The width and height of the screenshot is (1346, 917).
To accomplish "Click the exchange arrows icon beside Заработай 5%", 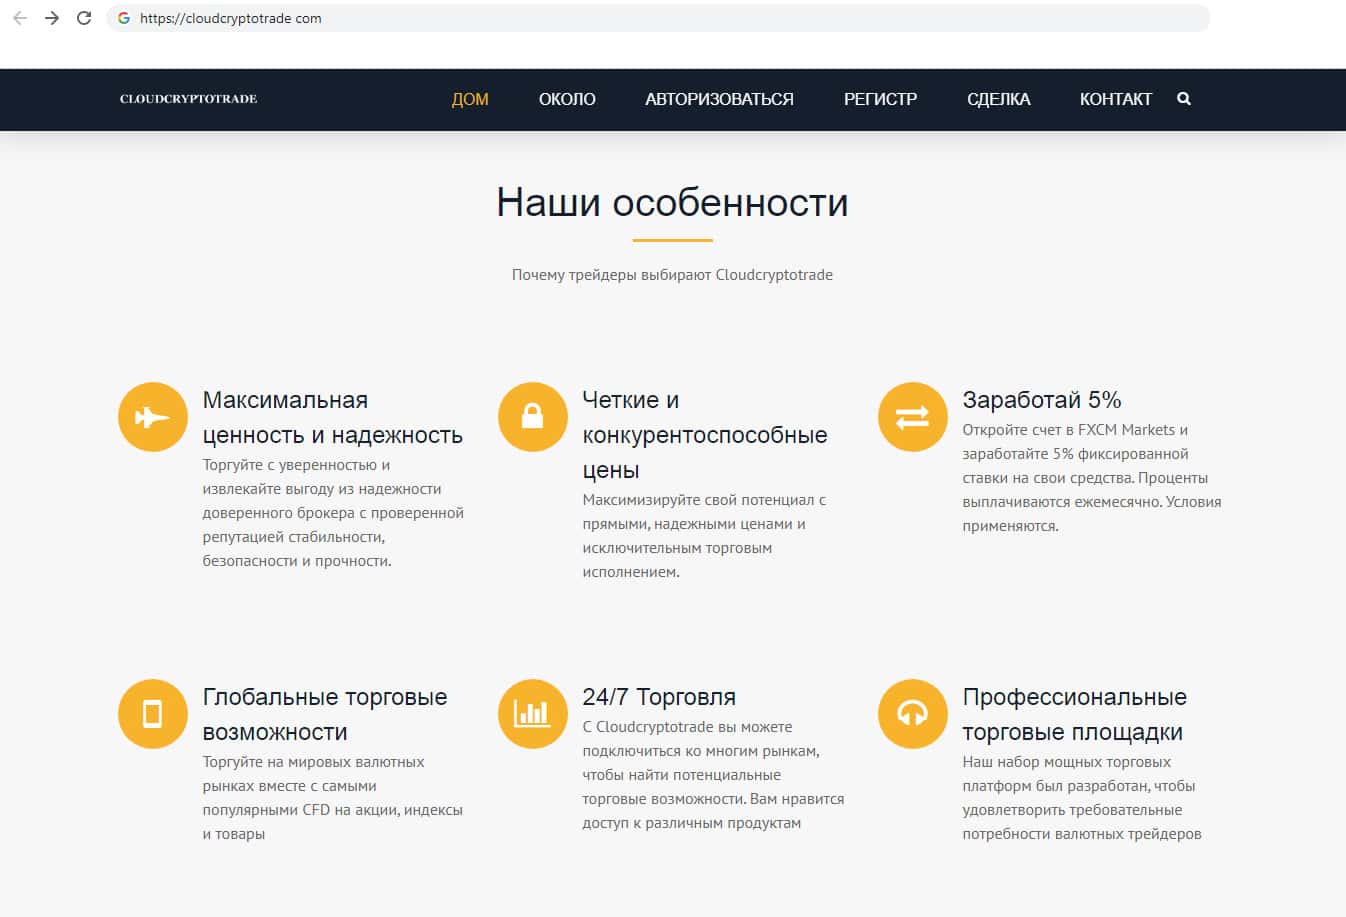I will pyautogui.click(x=912, y=417).
